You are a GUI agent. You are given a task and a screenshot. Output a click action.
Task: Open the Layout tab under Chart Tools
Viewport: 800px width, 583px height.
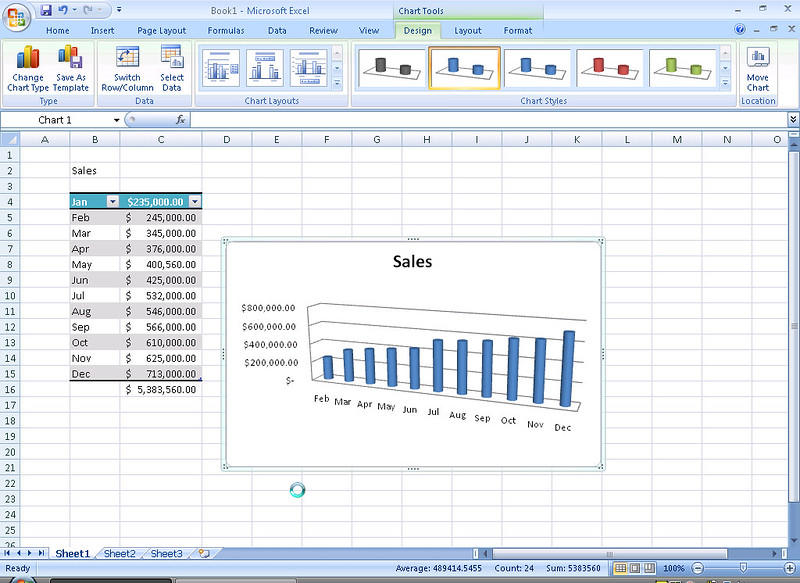(x=467, y=31)
